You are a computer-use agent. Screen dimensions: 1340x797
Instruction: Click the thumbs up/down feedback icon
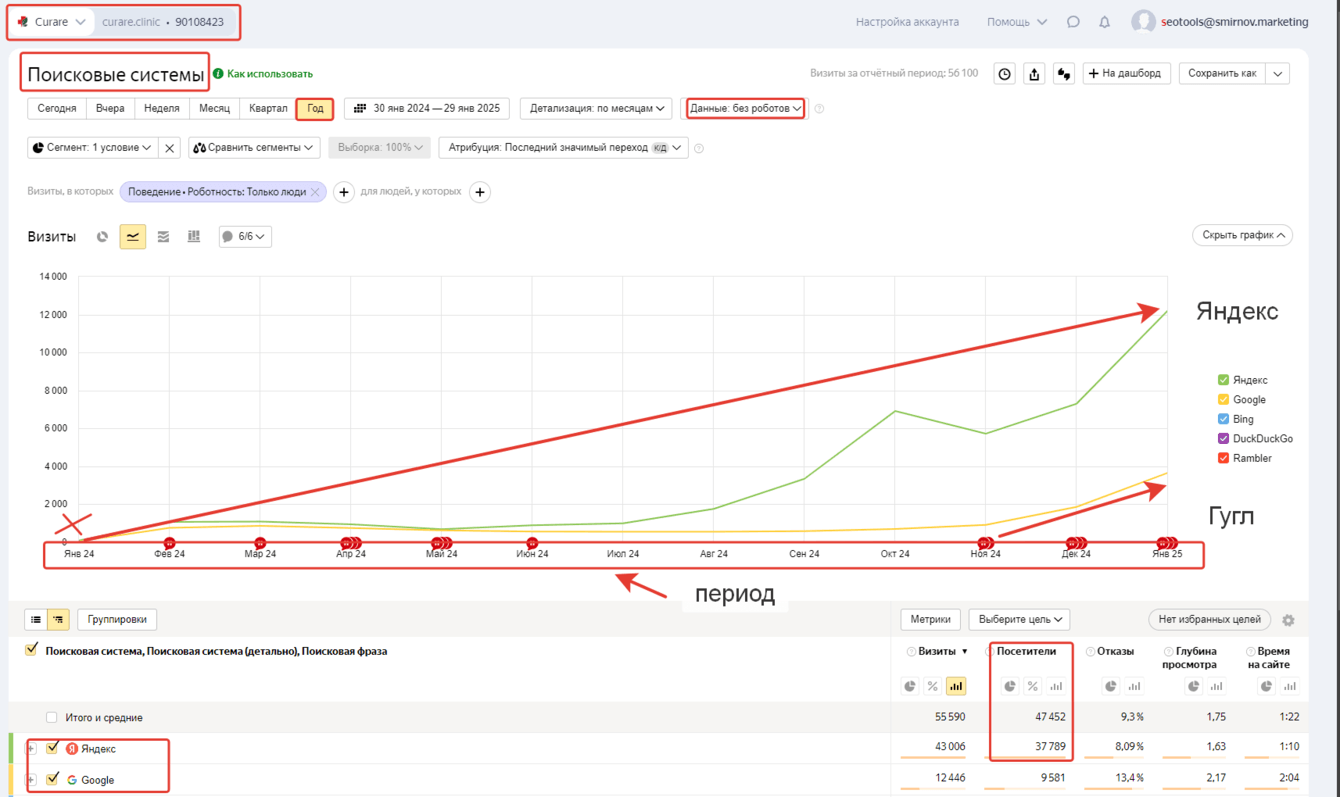tap(1064, 74)
